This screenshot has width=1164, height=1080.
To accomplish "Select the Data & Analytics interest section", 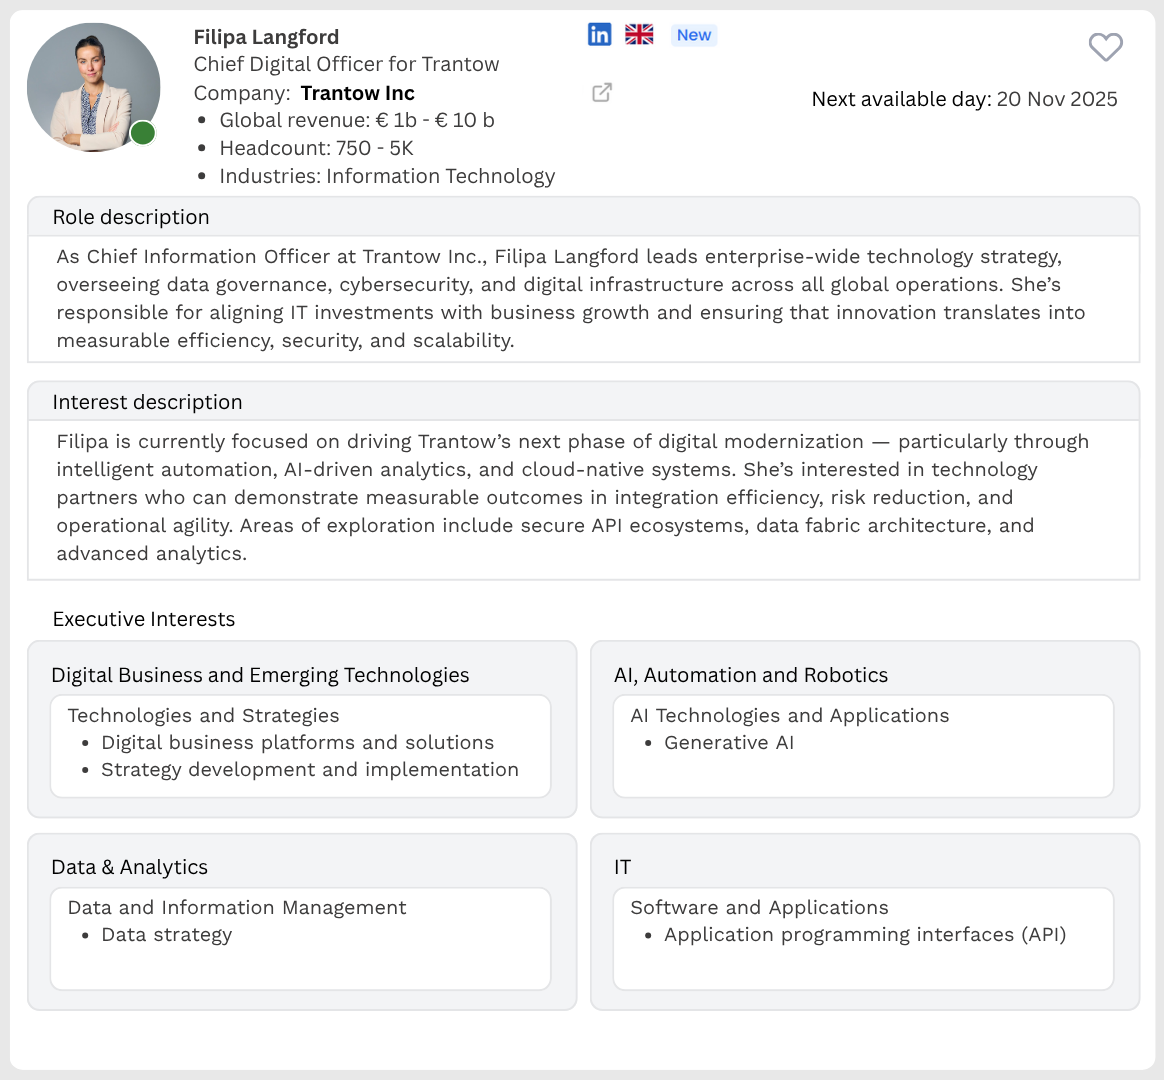I will (x=129, y=867).
